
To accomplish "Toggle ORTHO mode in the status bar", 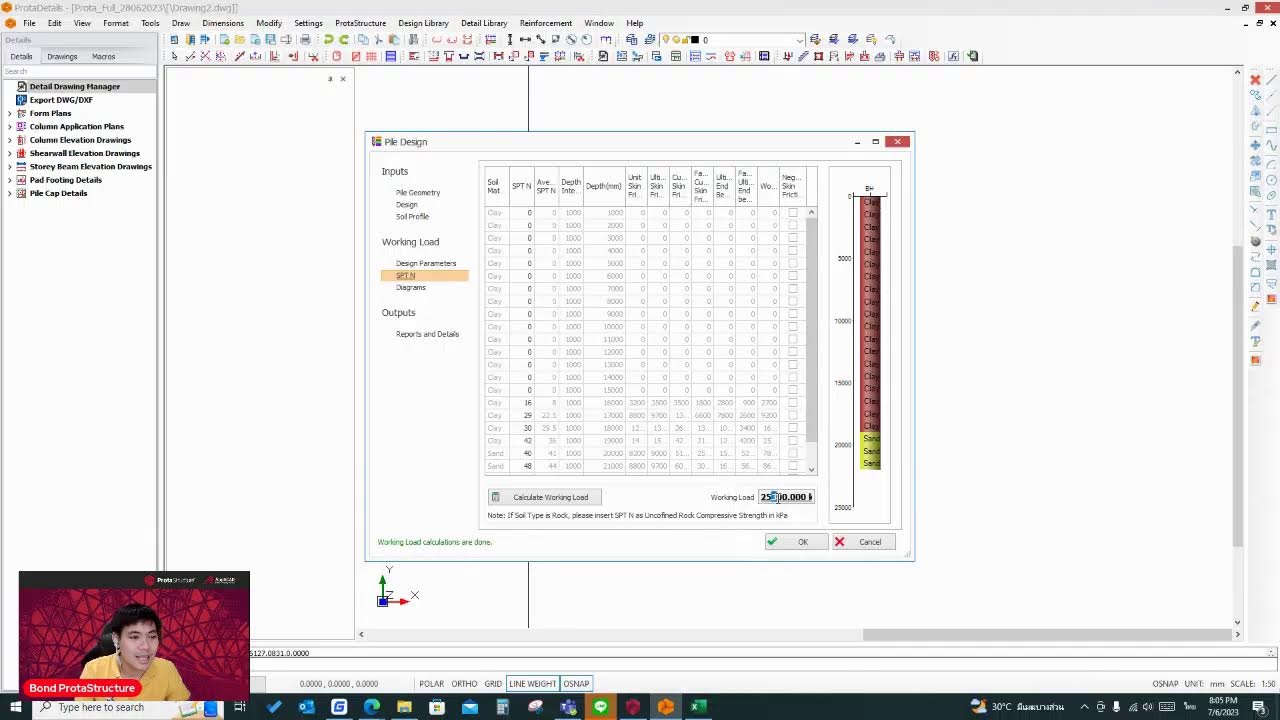I will pyautogui.click(x=464, y=684).
